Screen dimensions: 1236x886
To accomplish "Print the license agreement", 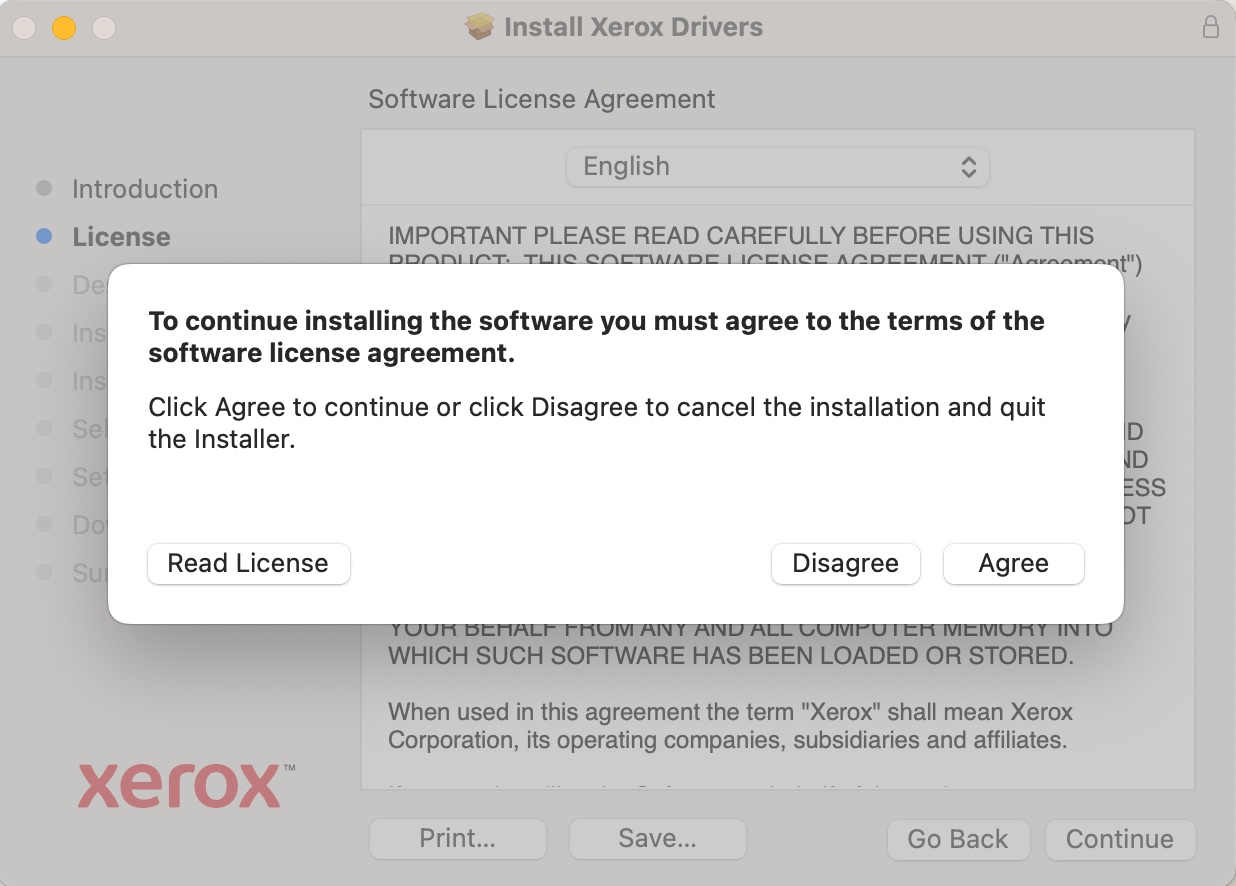I will coord(457,839).
